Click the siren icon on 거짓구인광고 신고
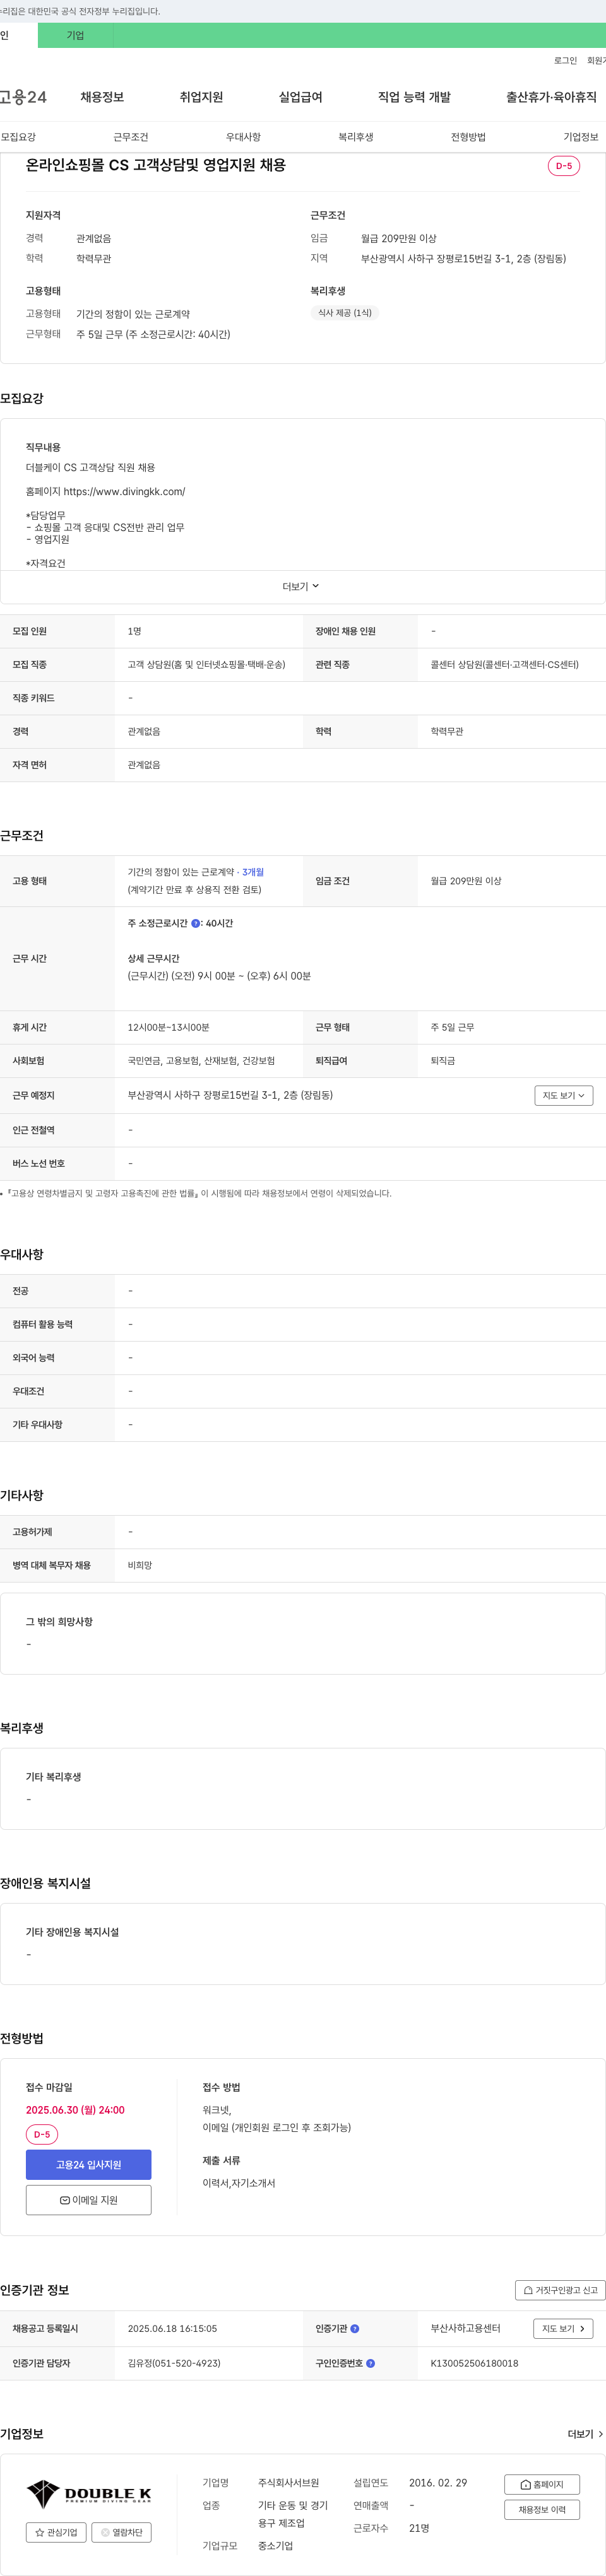The height and width of the screenshot is (2576, 606). click(x=529, y=2290)
